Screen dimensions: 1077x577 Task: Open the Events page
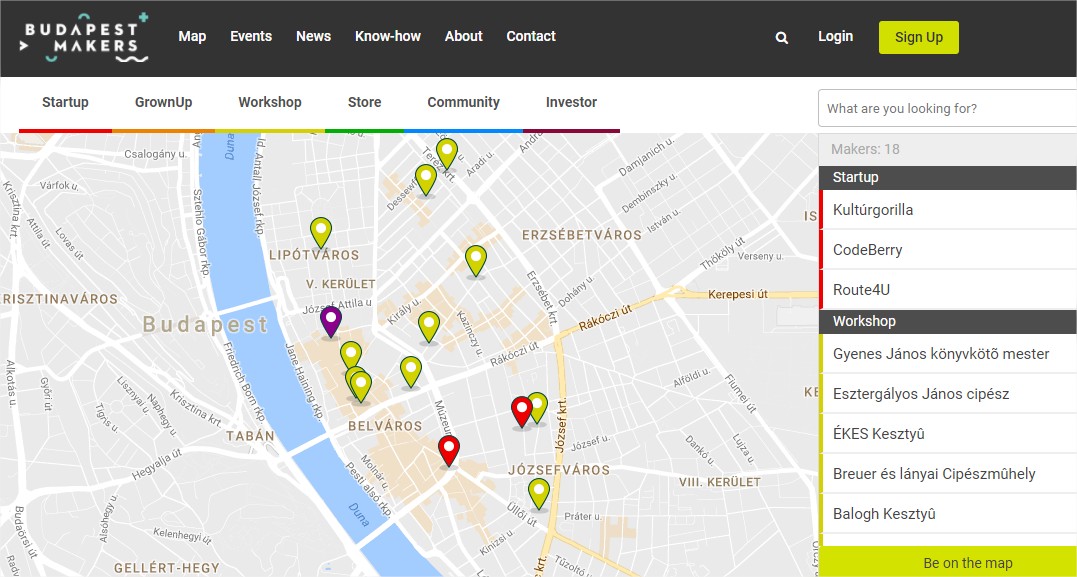click(x=251, y=36)
